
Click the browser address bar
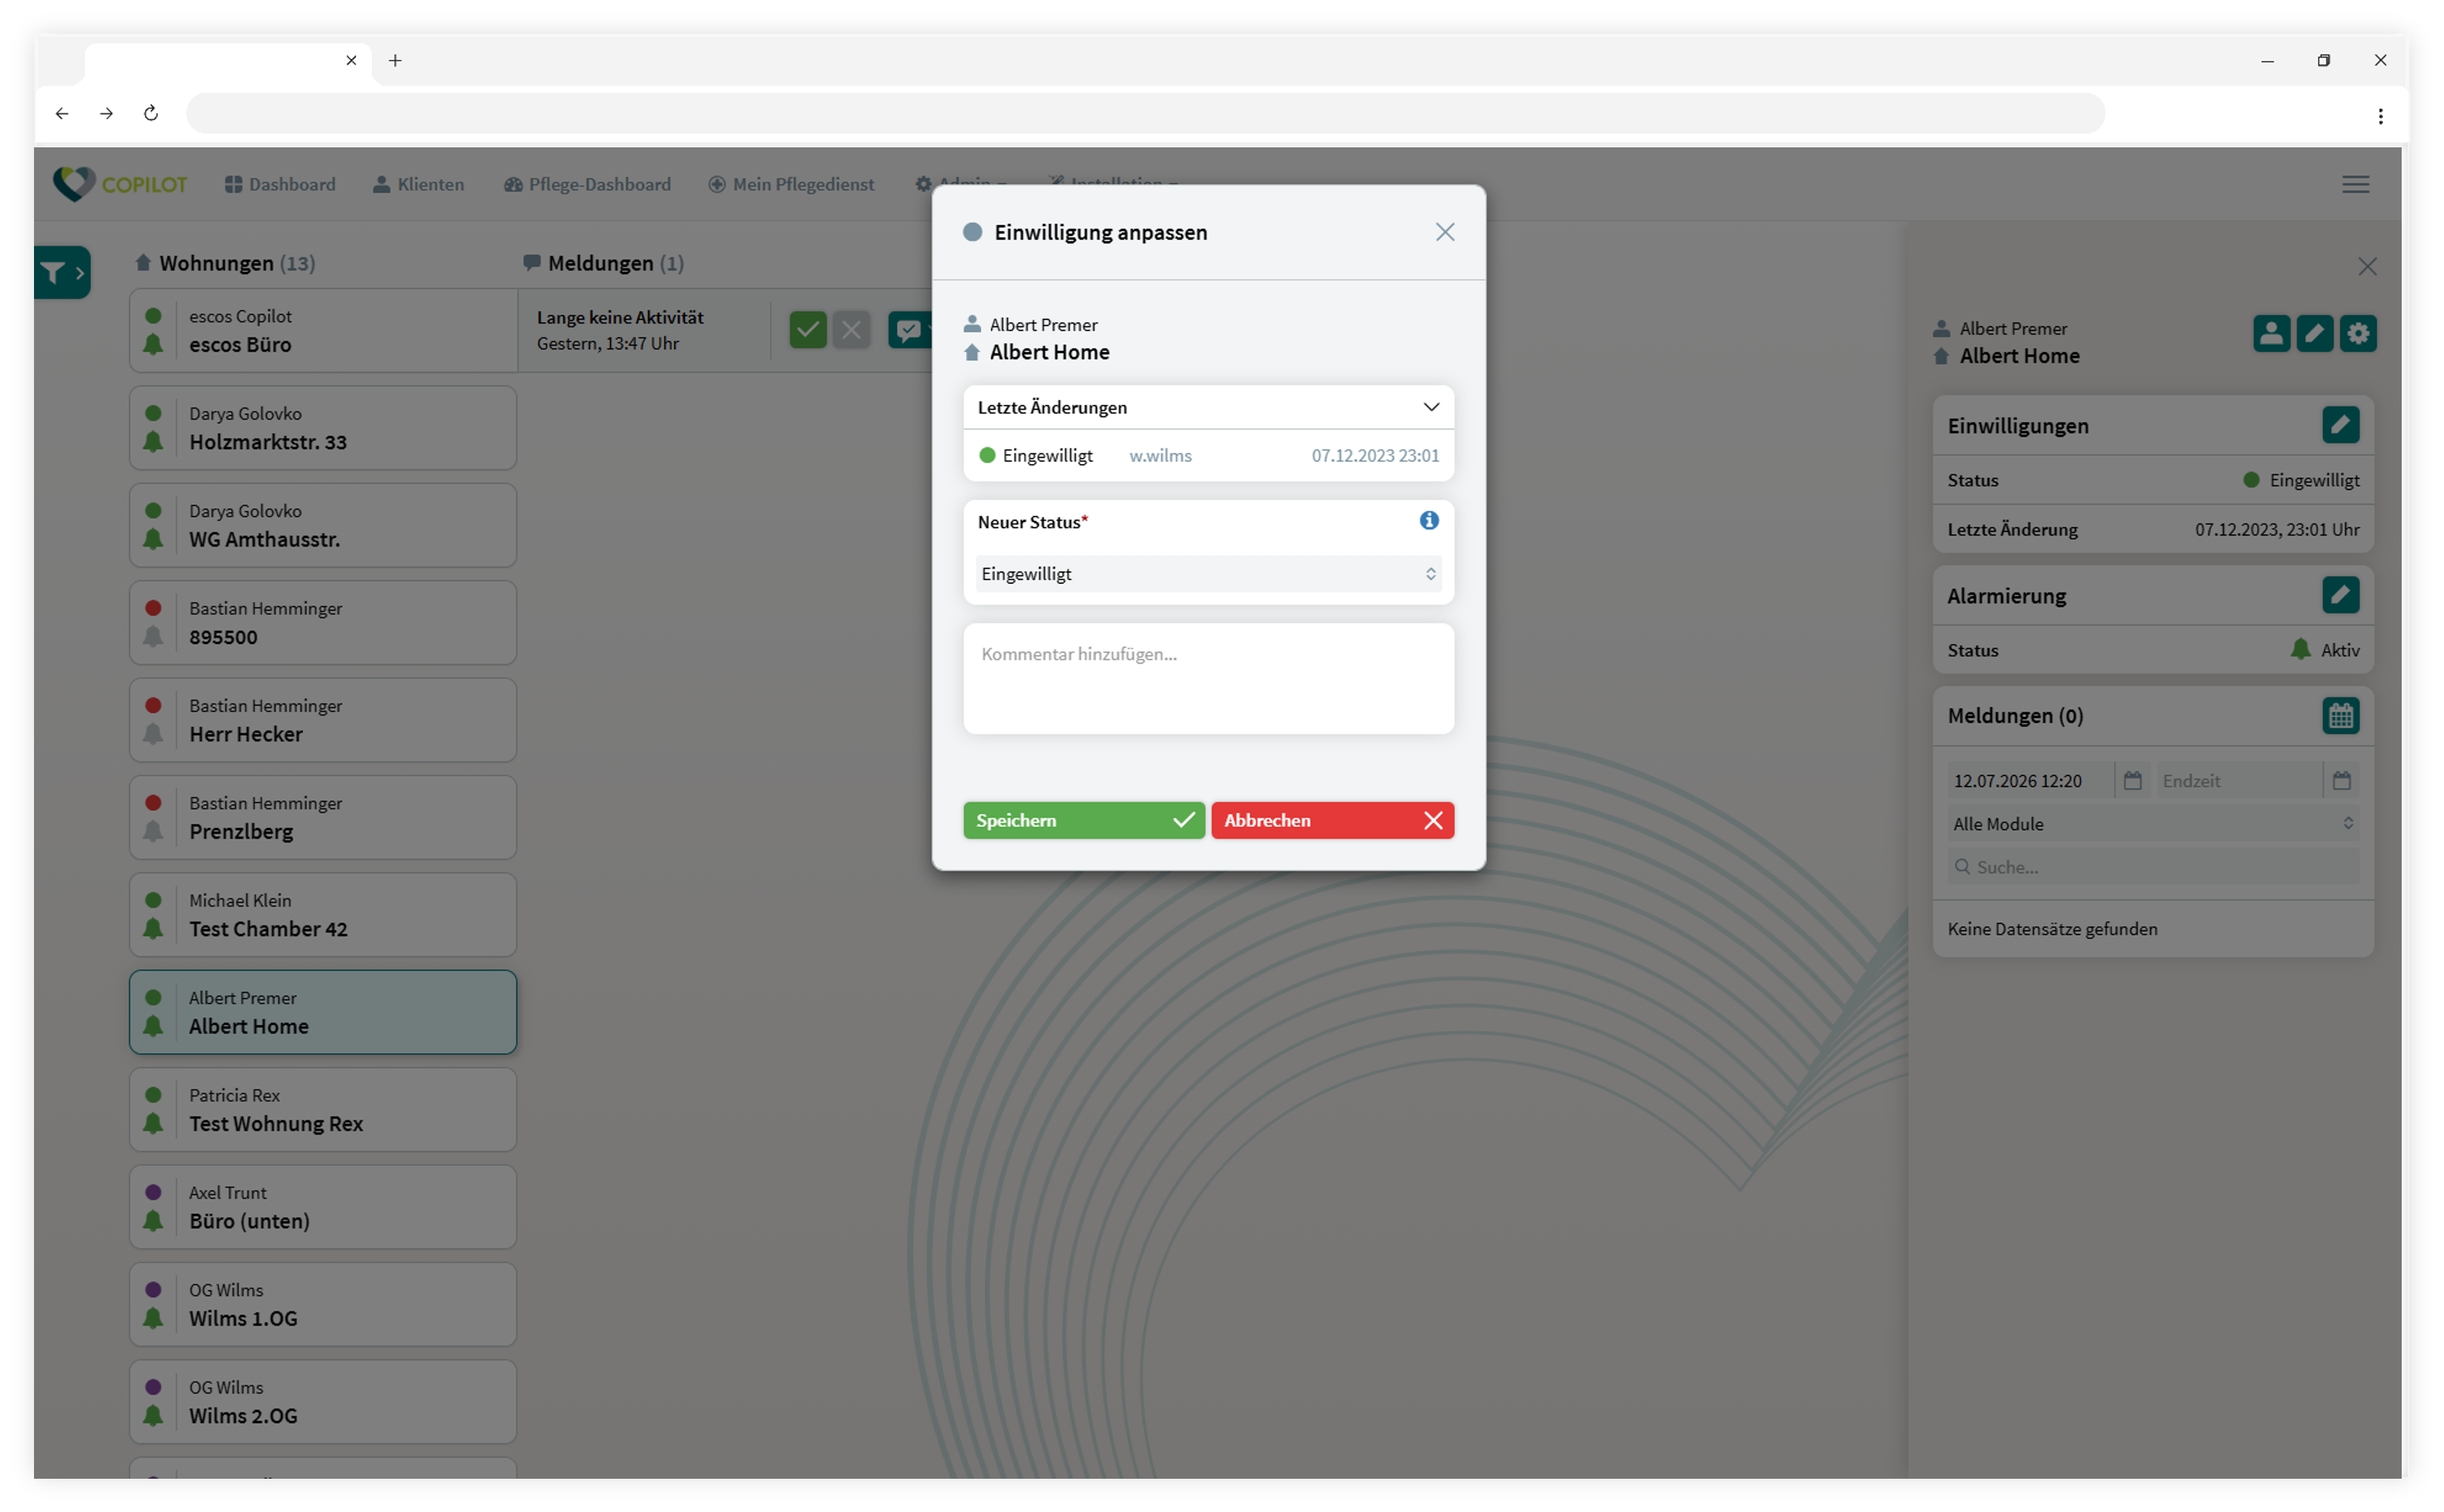1146,113
